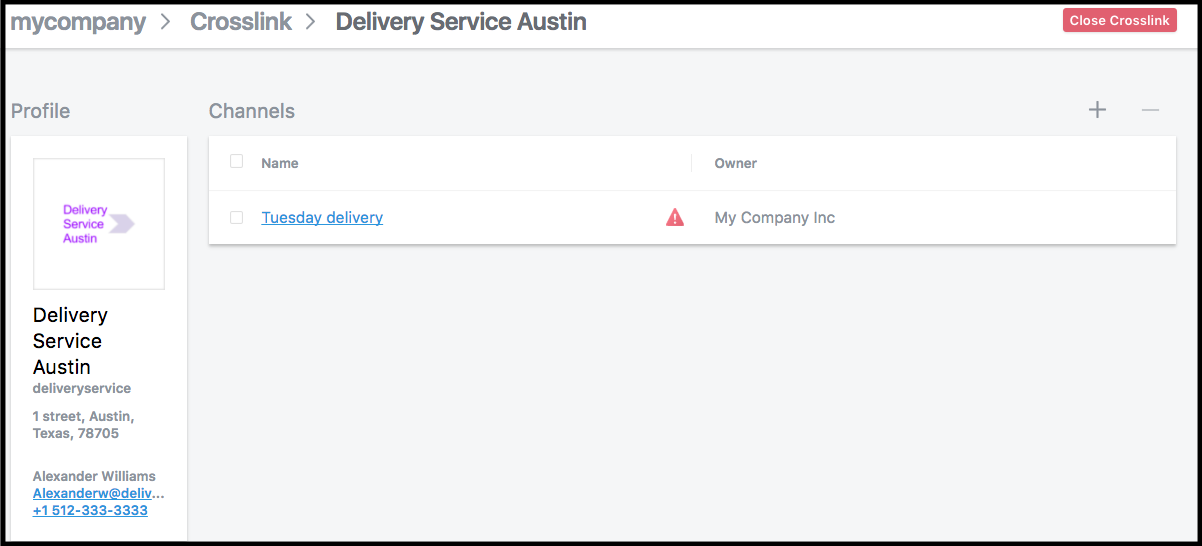This screenshot has width=1202, height=546.
Task: Go to mycompany in the breadcrumb
Action: [x=78, y=22]
